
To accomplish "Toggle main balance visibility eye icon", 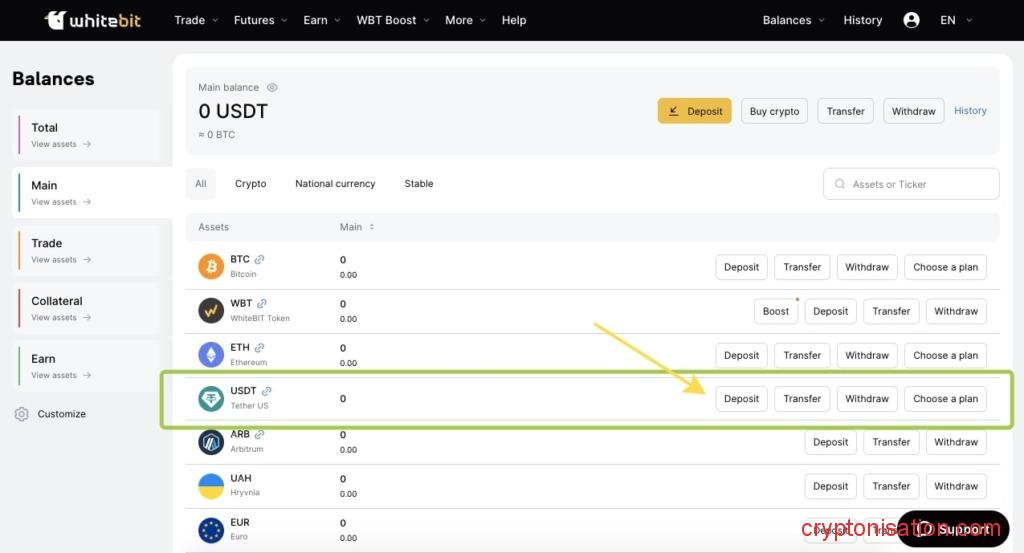I will (272, 88).
